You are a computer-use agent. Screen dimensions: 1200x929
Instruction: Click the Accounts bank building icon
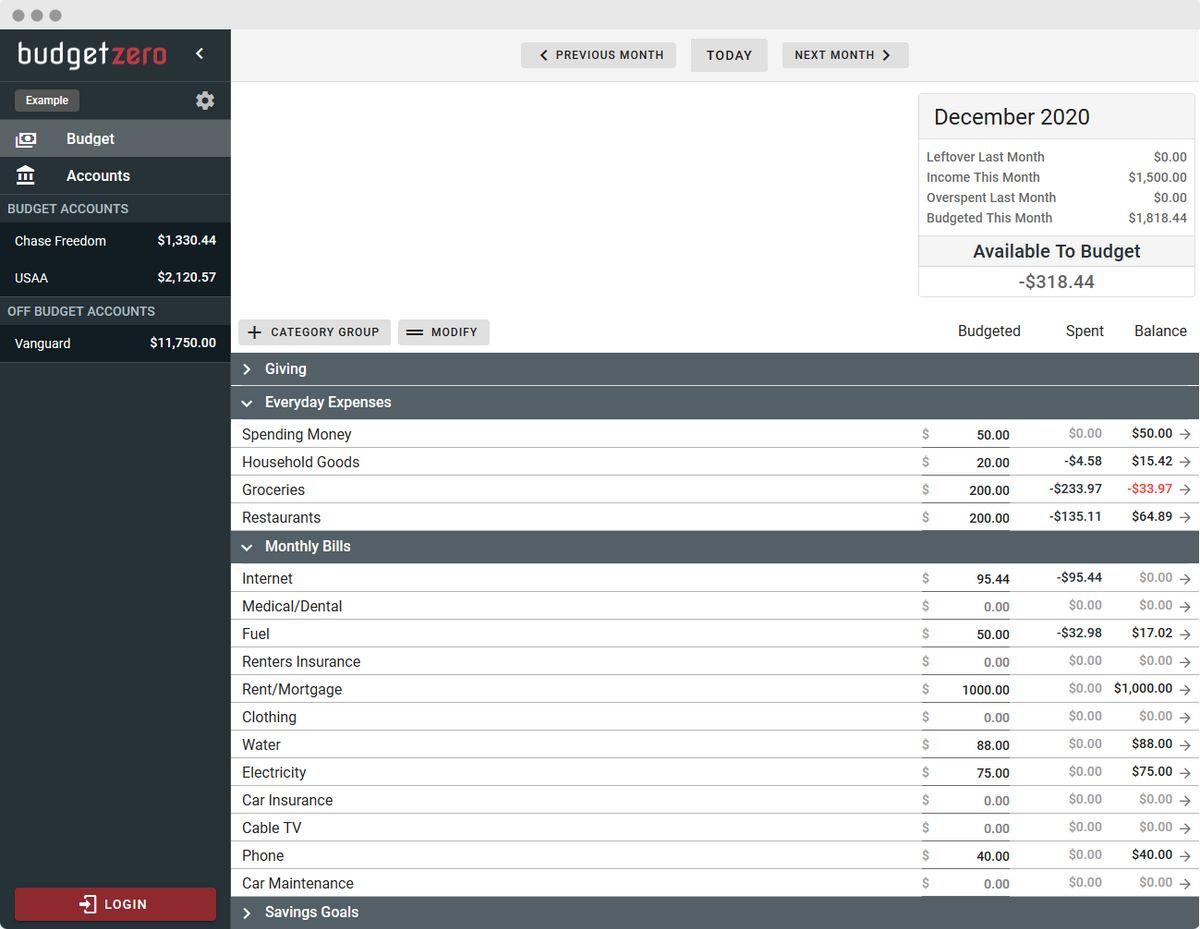click(26, 176)
